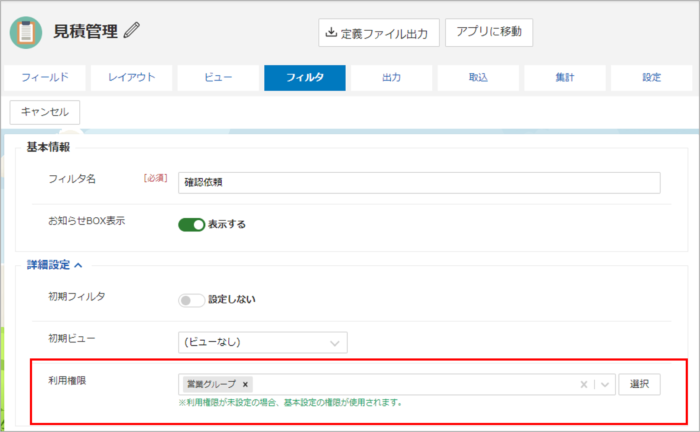Toggle the お知らせBOX表示 switch off

tap(192, 224)
